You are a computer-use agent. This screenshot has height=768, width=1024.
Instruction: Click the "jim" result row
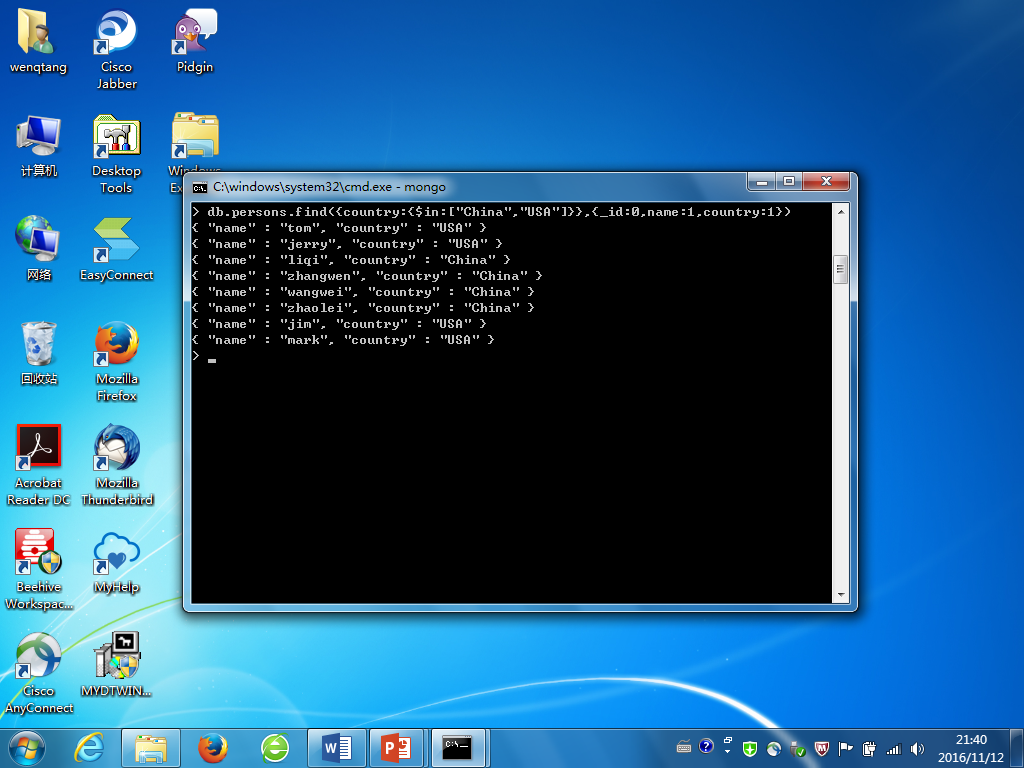pyautogui.click(x=339, y=324)
